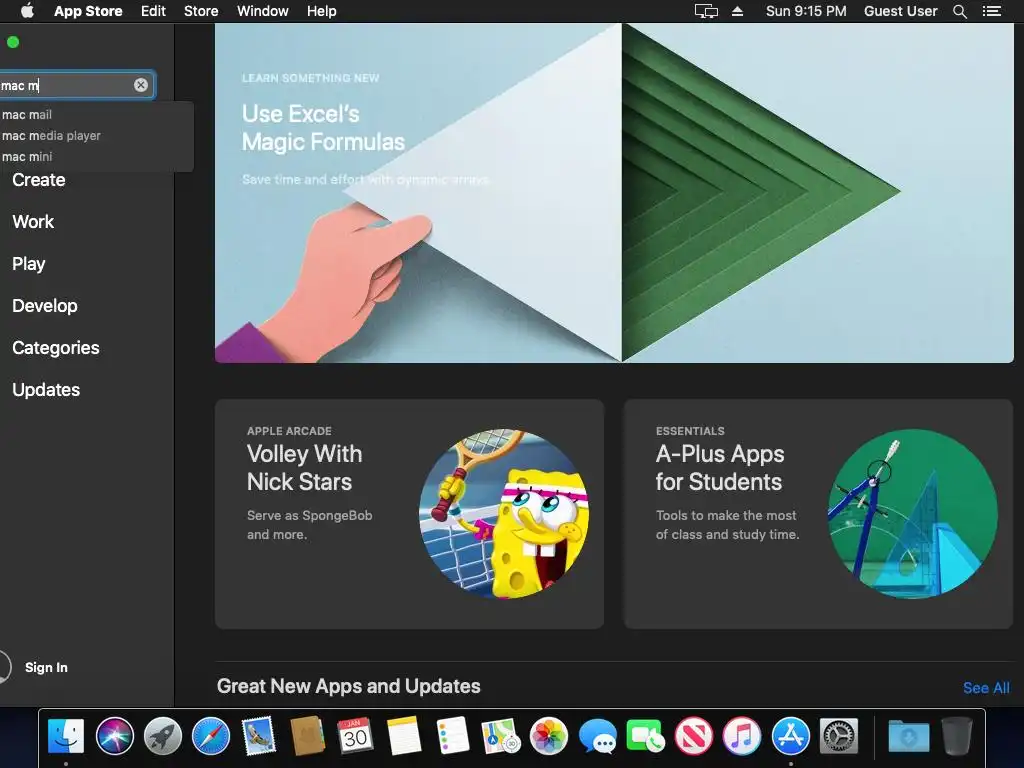Open the Play section

[x=28, y=264]
